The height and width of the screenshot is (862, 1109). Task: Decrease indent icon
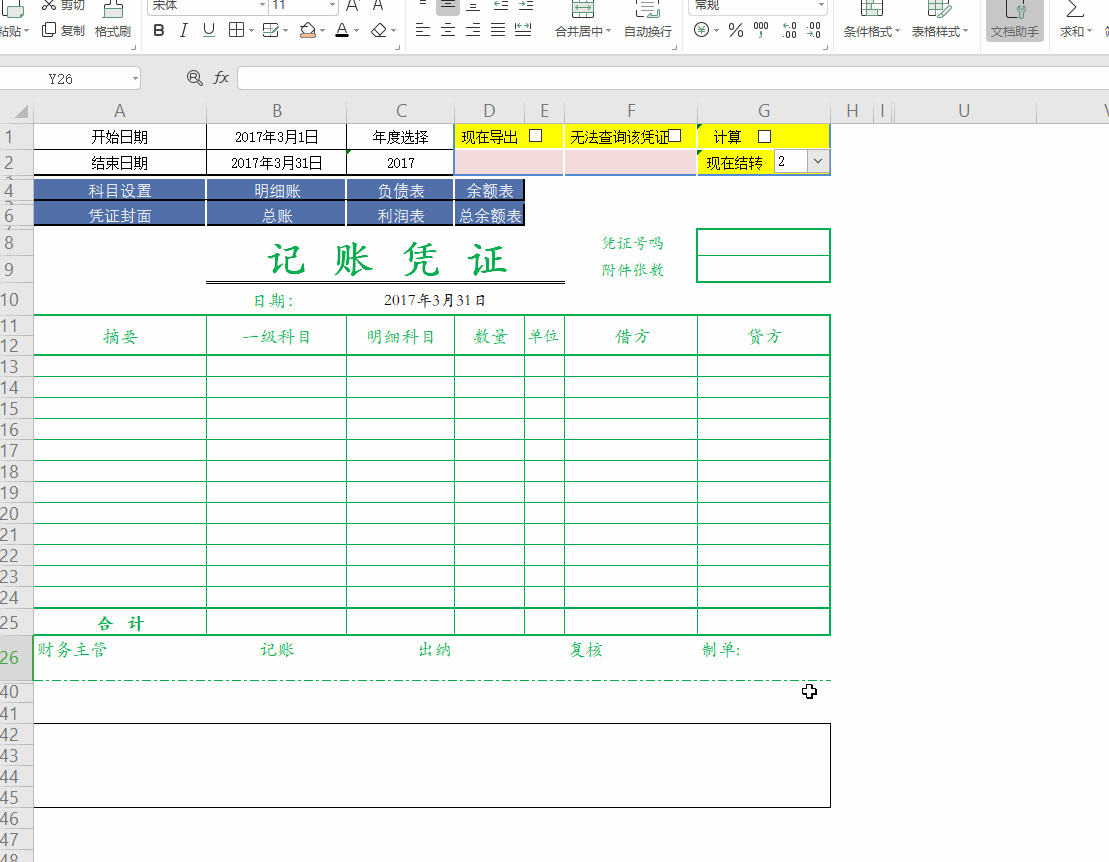click(501, 6)
